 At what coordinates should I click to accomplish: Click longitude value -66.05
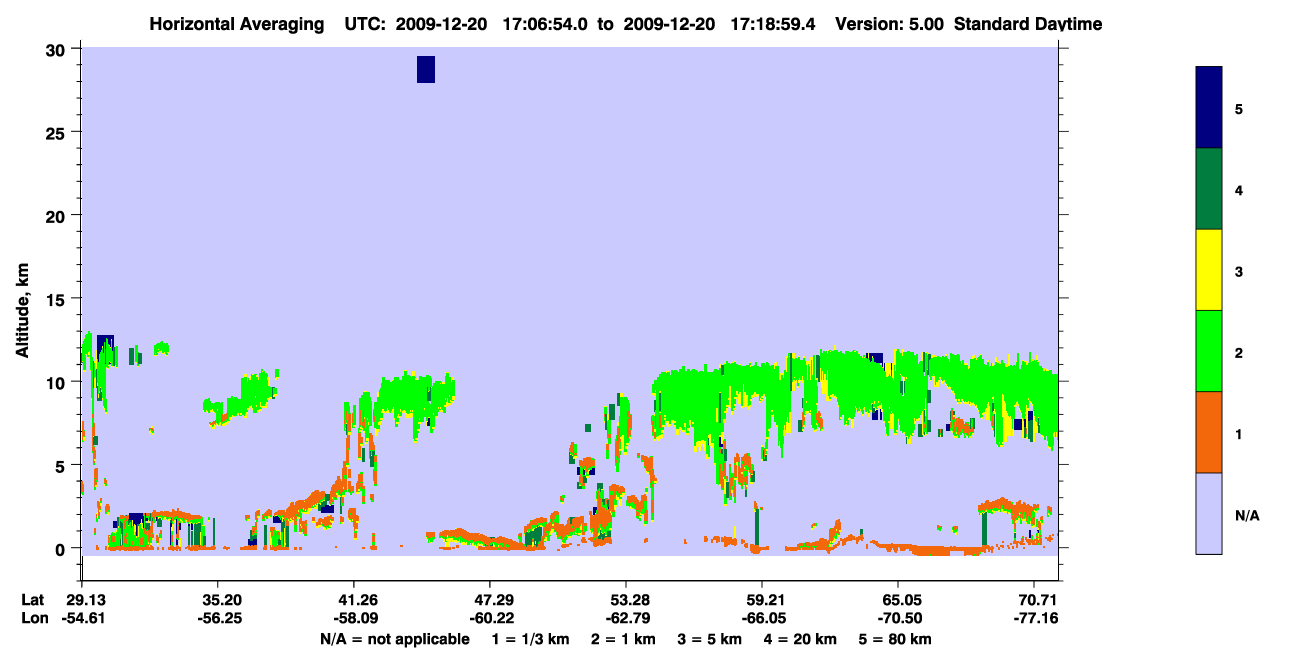[x=762, y=619]
